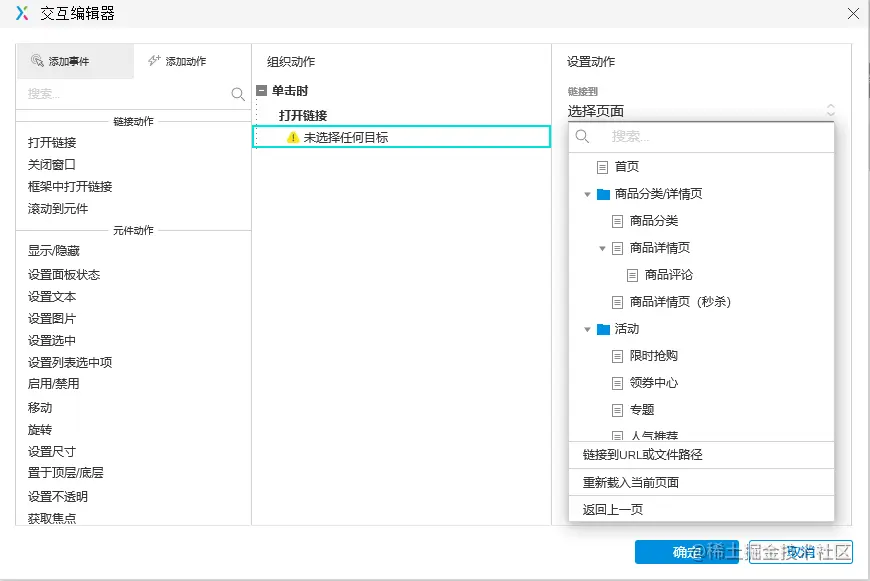Viewport: 870px width, 581px height.
Task: Select the 商品分类/详情页 folder label
Action: coord(659,194)
